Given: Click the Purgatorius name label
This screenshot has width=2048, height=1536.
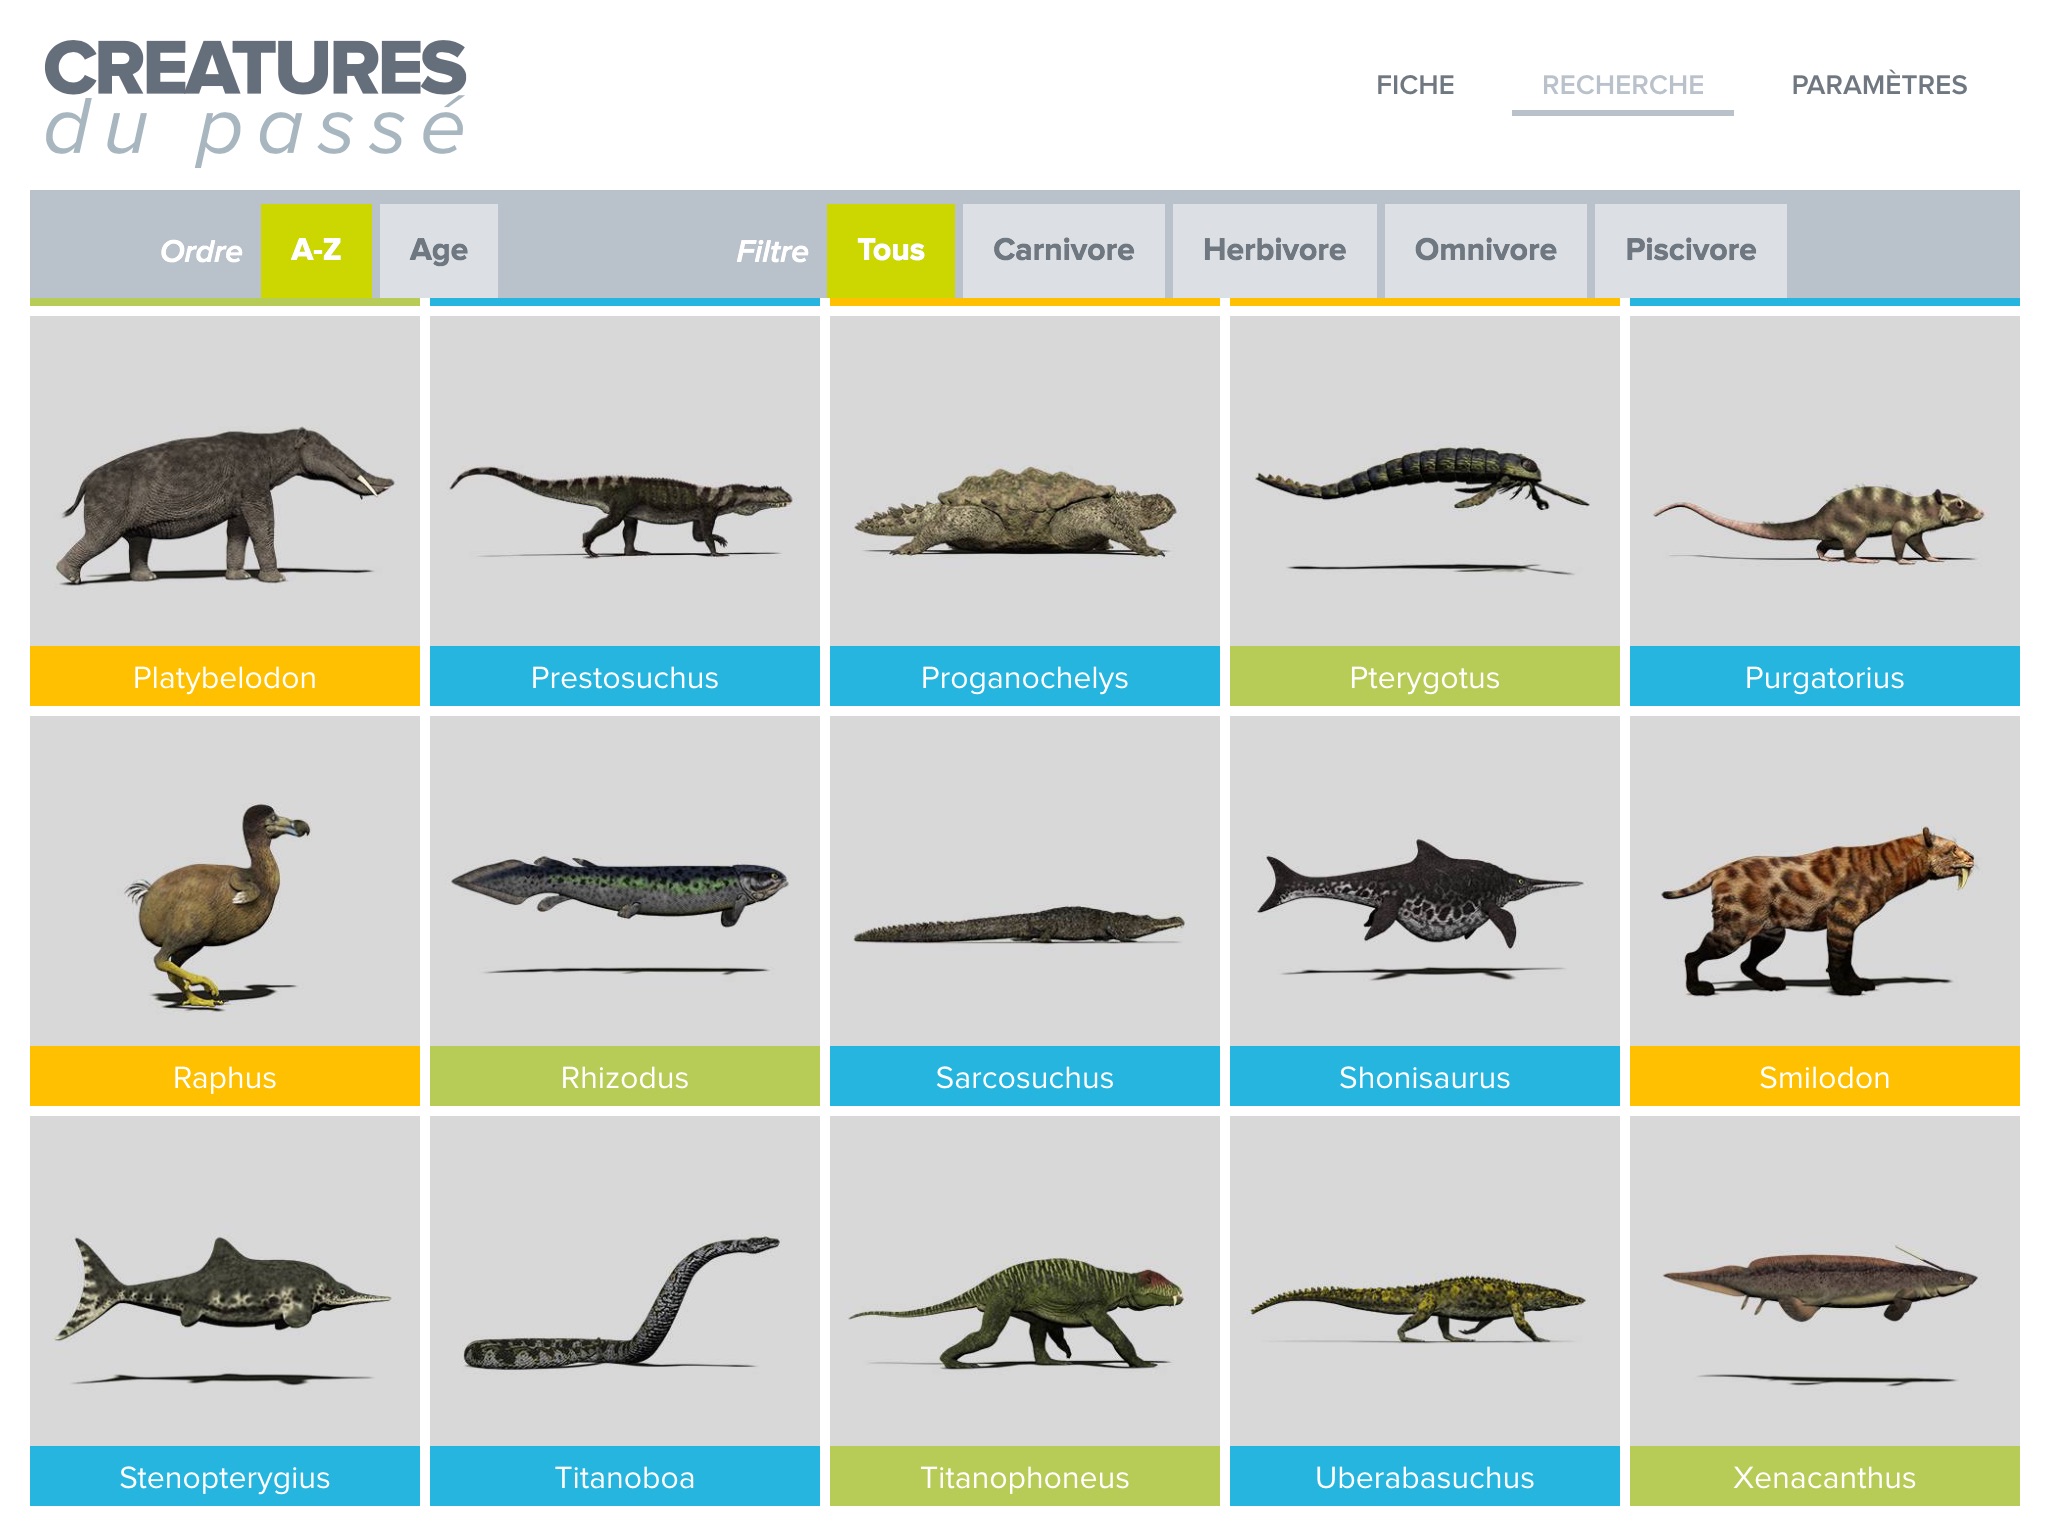Looking at the screenshot, I should (1825, 677).
